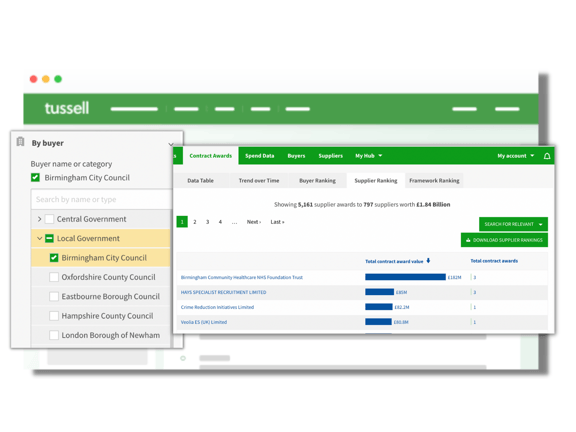Viewport: 576px width, 432px height.
Task: Switch to the Trend over Time tab
Action: coord(259,180)
